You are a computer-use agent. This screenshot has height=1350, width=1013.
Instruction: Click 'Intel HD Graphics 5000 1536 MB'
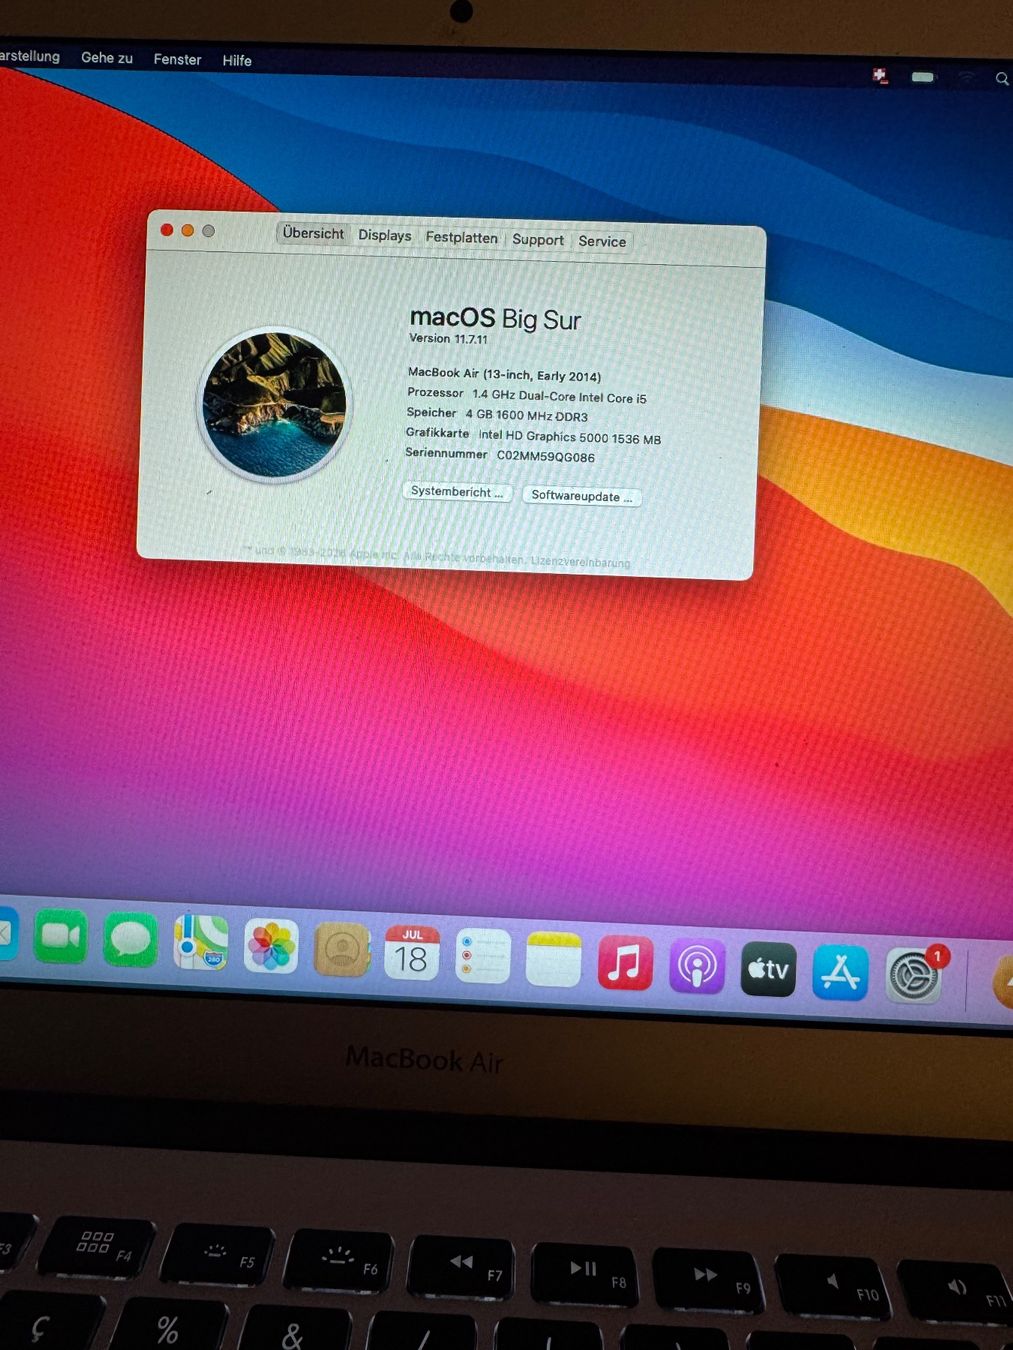[x=569, y=437]
